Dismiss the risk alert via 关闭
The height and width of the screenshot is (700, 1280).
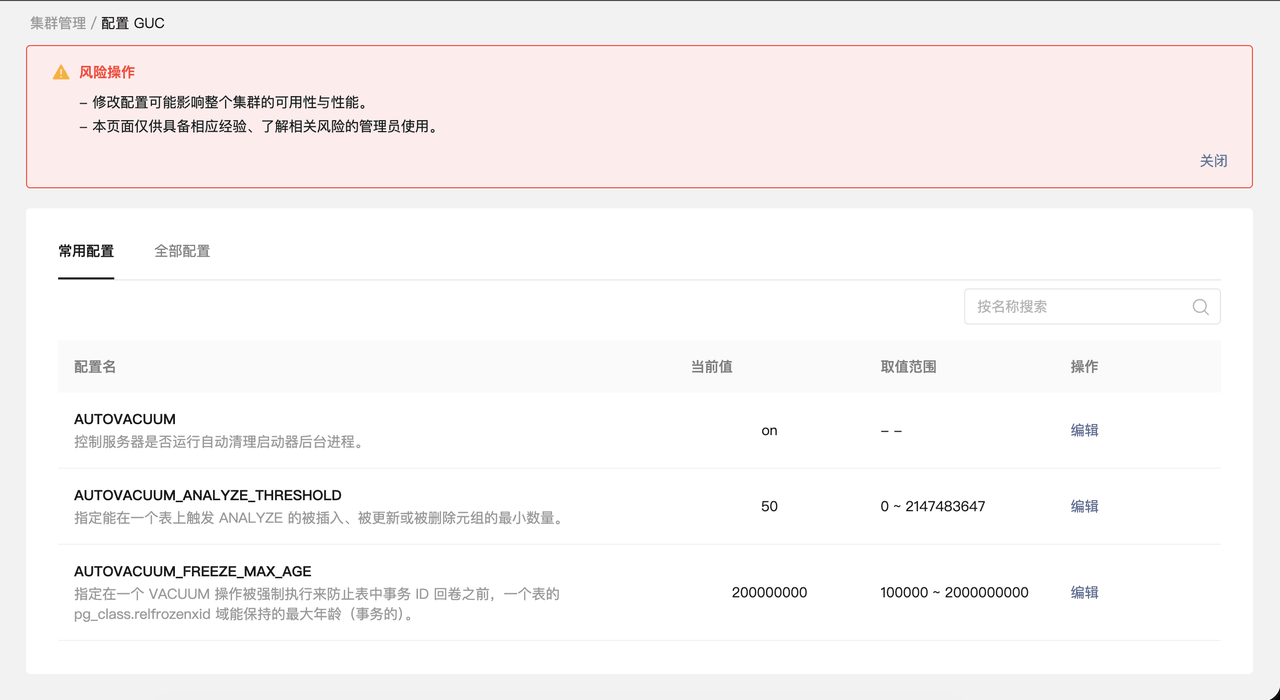[x=1213, y=161]
